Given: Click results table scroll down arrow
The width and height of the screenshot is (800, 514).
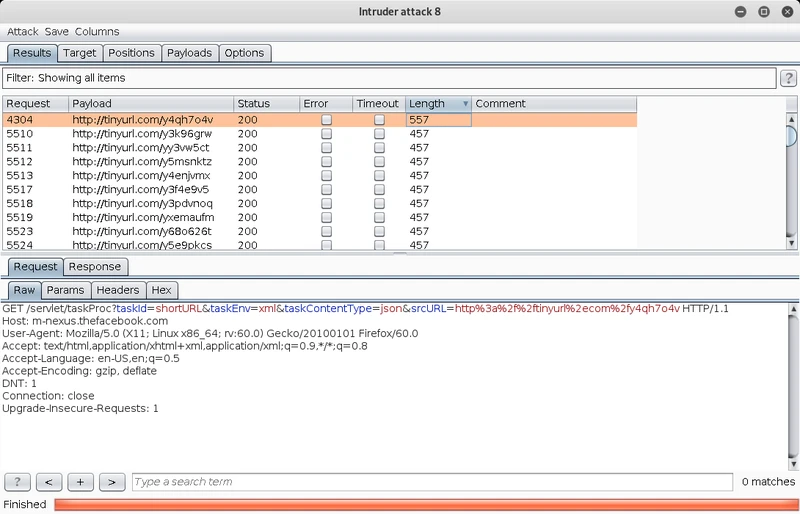Looking at the screenshot, I should (791, 243).
